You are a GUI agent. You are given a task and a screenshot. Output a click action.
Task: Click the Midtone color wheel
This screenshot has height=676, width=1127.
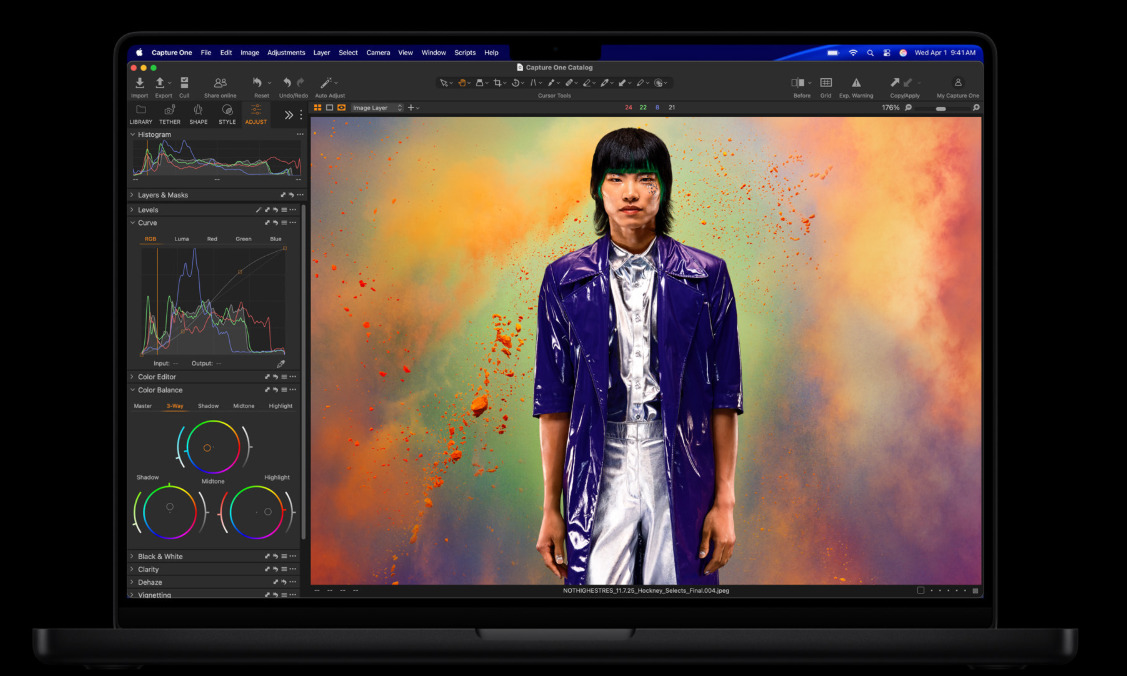pos(213,447)
